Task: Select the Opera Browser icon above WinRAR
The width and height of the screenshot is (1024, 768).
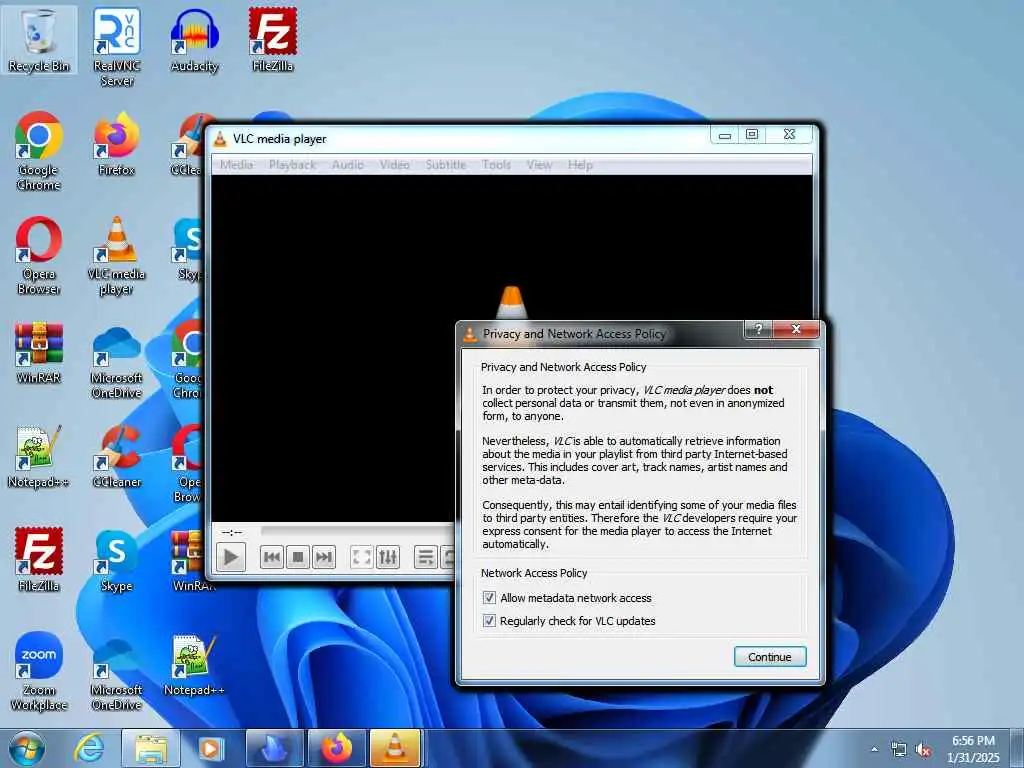Action: click(39, 255)
